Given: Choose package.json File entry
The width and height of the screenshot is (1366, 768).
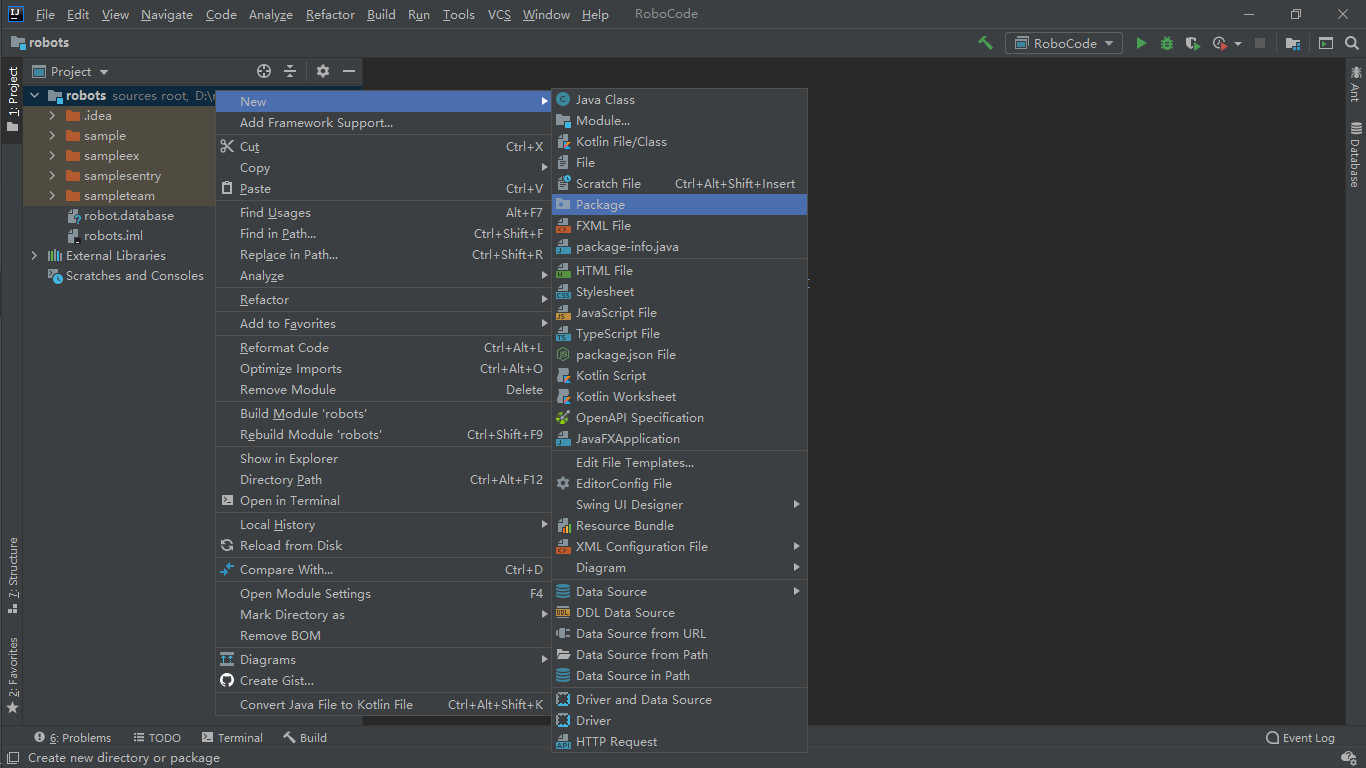Looking at the screenshot, I should [x=679, y=355].
